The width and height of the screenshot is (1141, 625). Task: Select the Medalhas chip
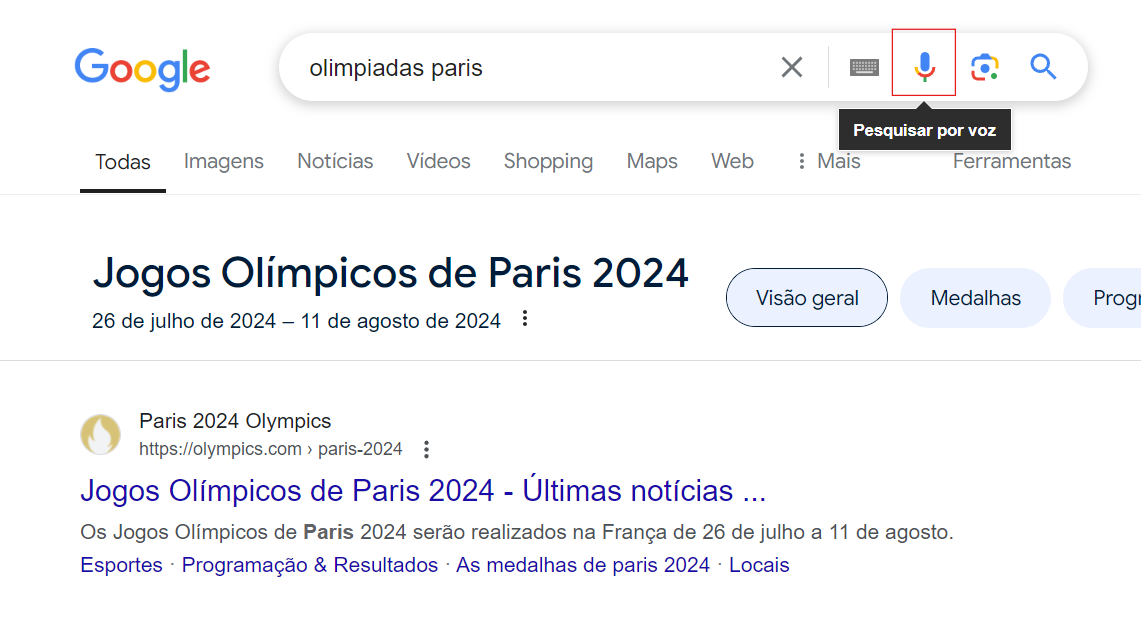(975, 298)
